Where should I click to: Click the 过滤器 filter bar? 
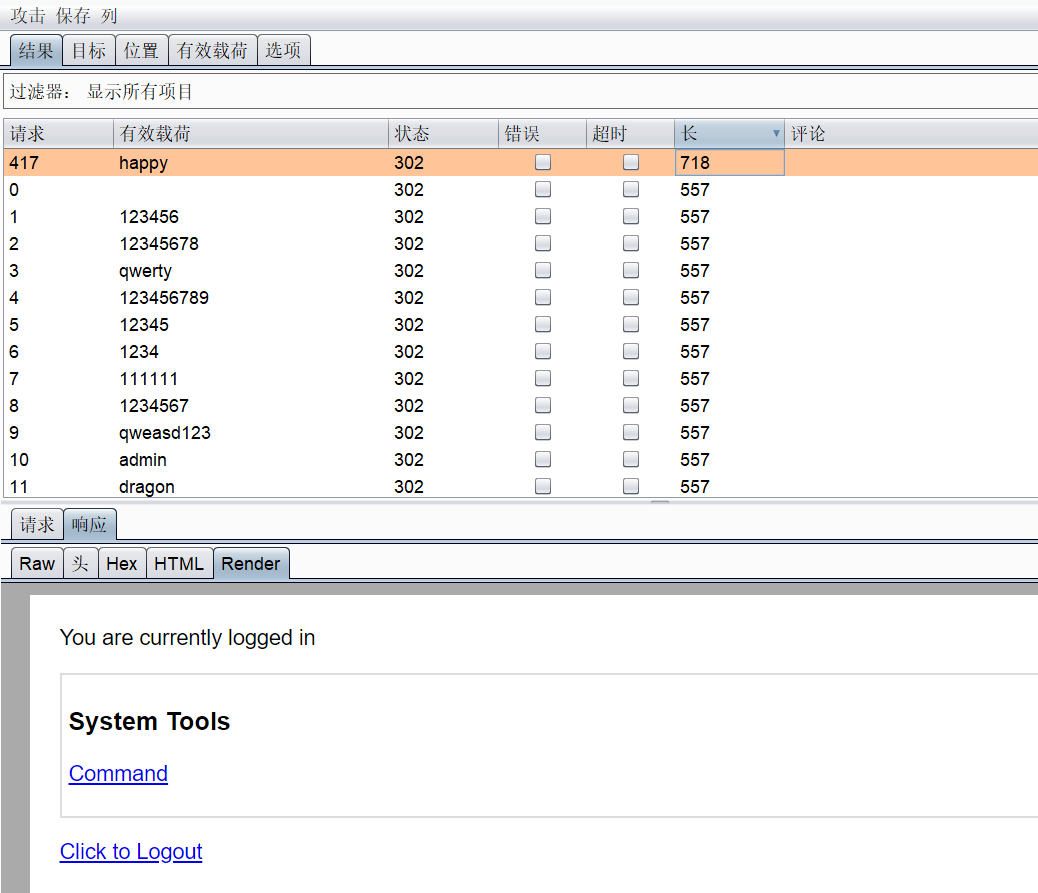coord(520,91)
